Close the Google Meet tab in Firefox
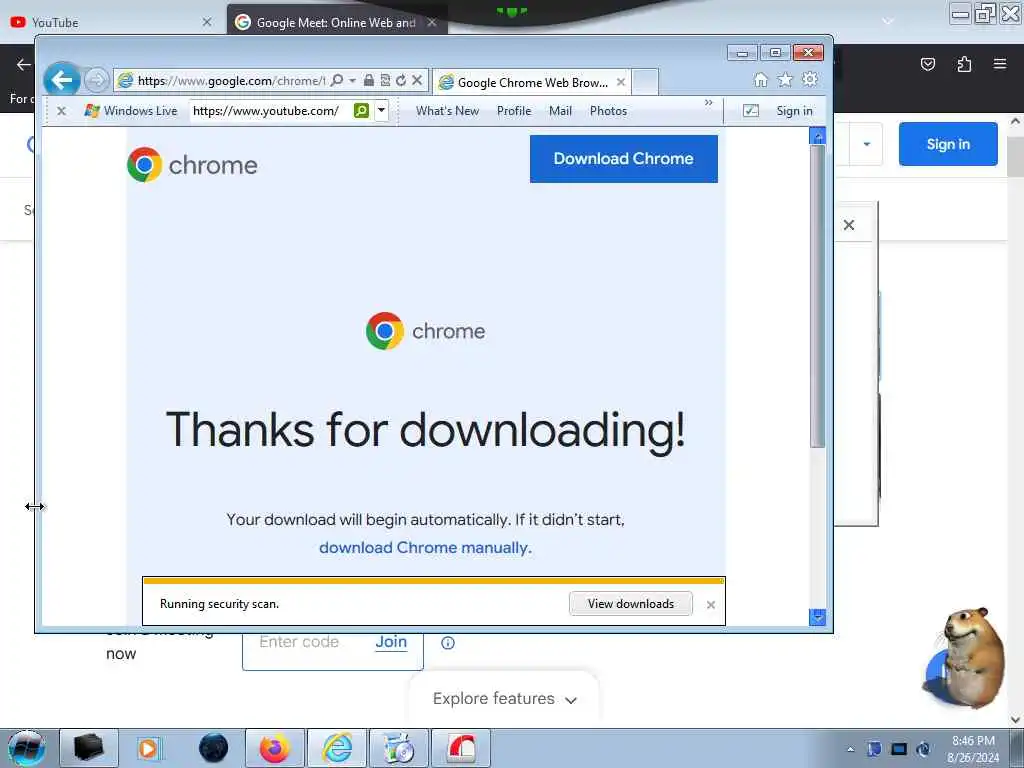Viewport: 1024px width, 768px height. (432, 22)
